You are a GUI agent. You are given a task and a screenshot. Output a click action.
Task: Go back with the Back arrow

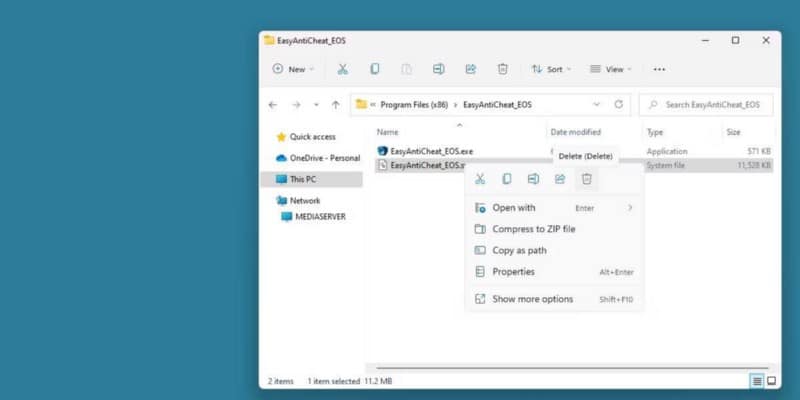(272, 105)
